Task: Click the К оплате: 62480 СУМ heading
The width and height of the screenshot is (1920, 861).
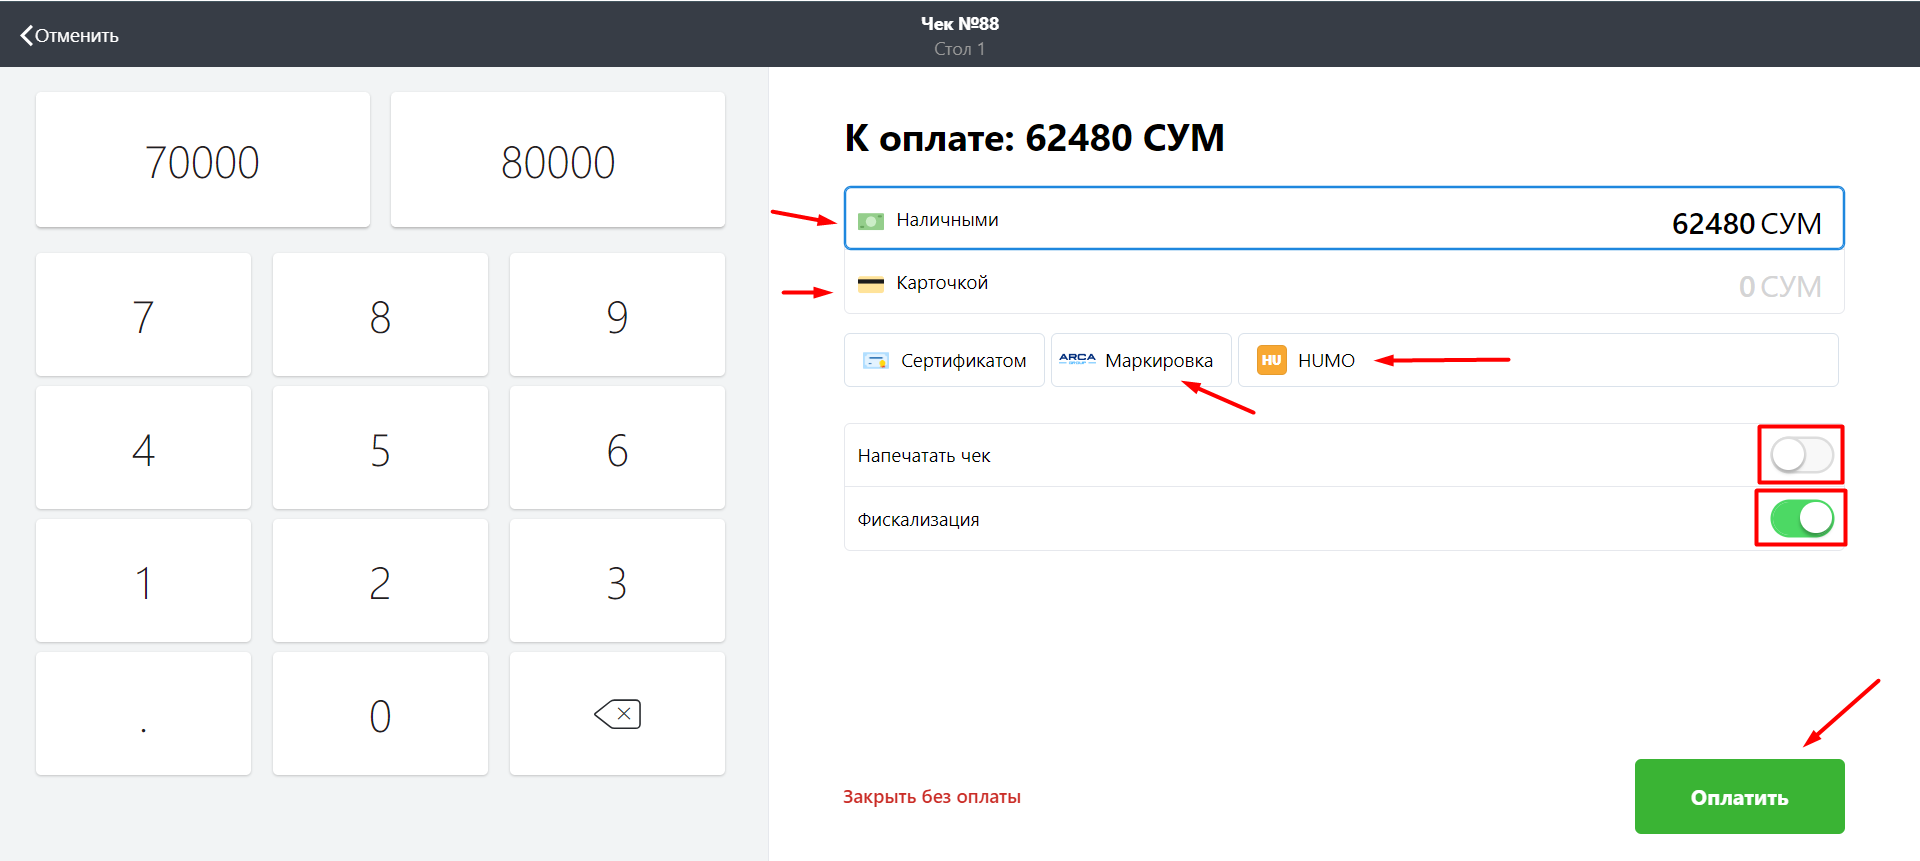Action: pos(1034,138)
